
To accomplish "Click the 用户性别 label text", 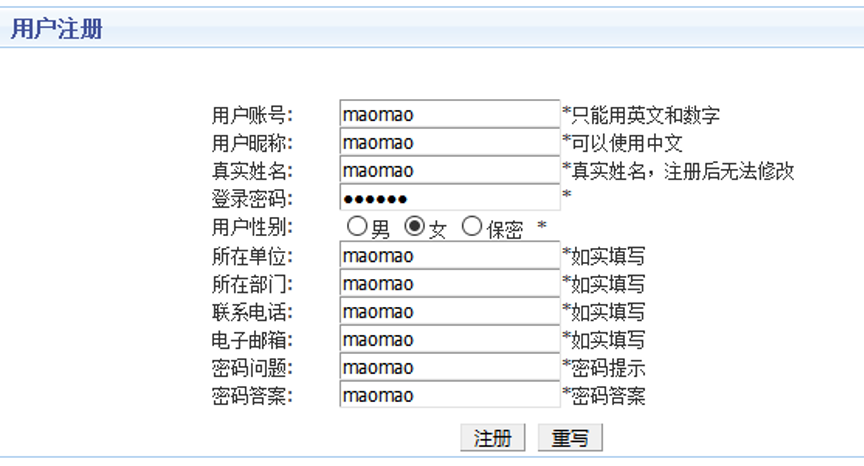I will [x=252, y=227].
